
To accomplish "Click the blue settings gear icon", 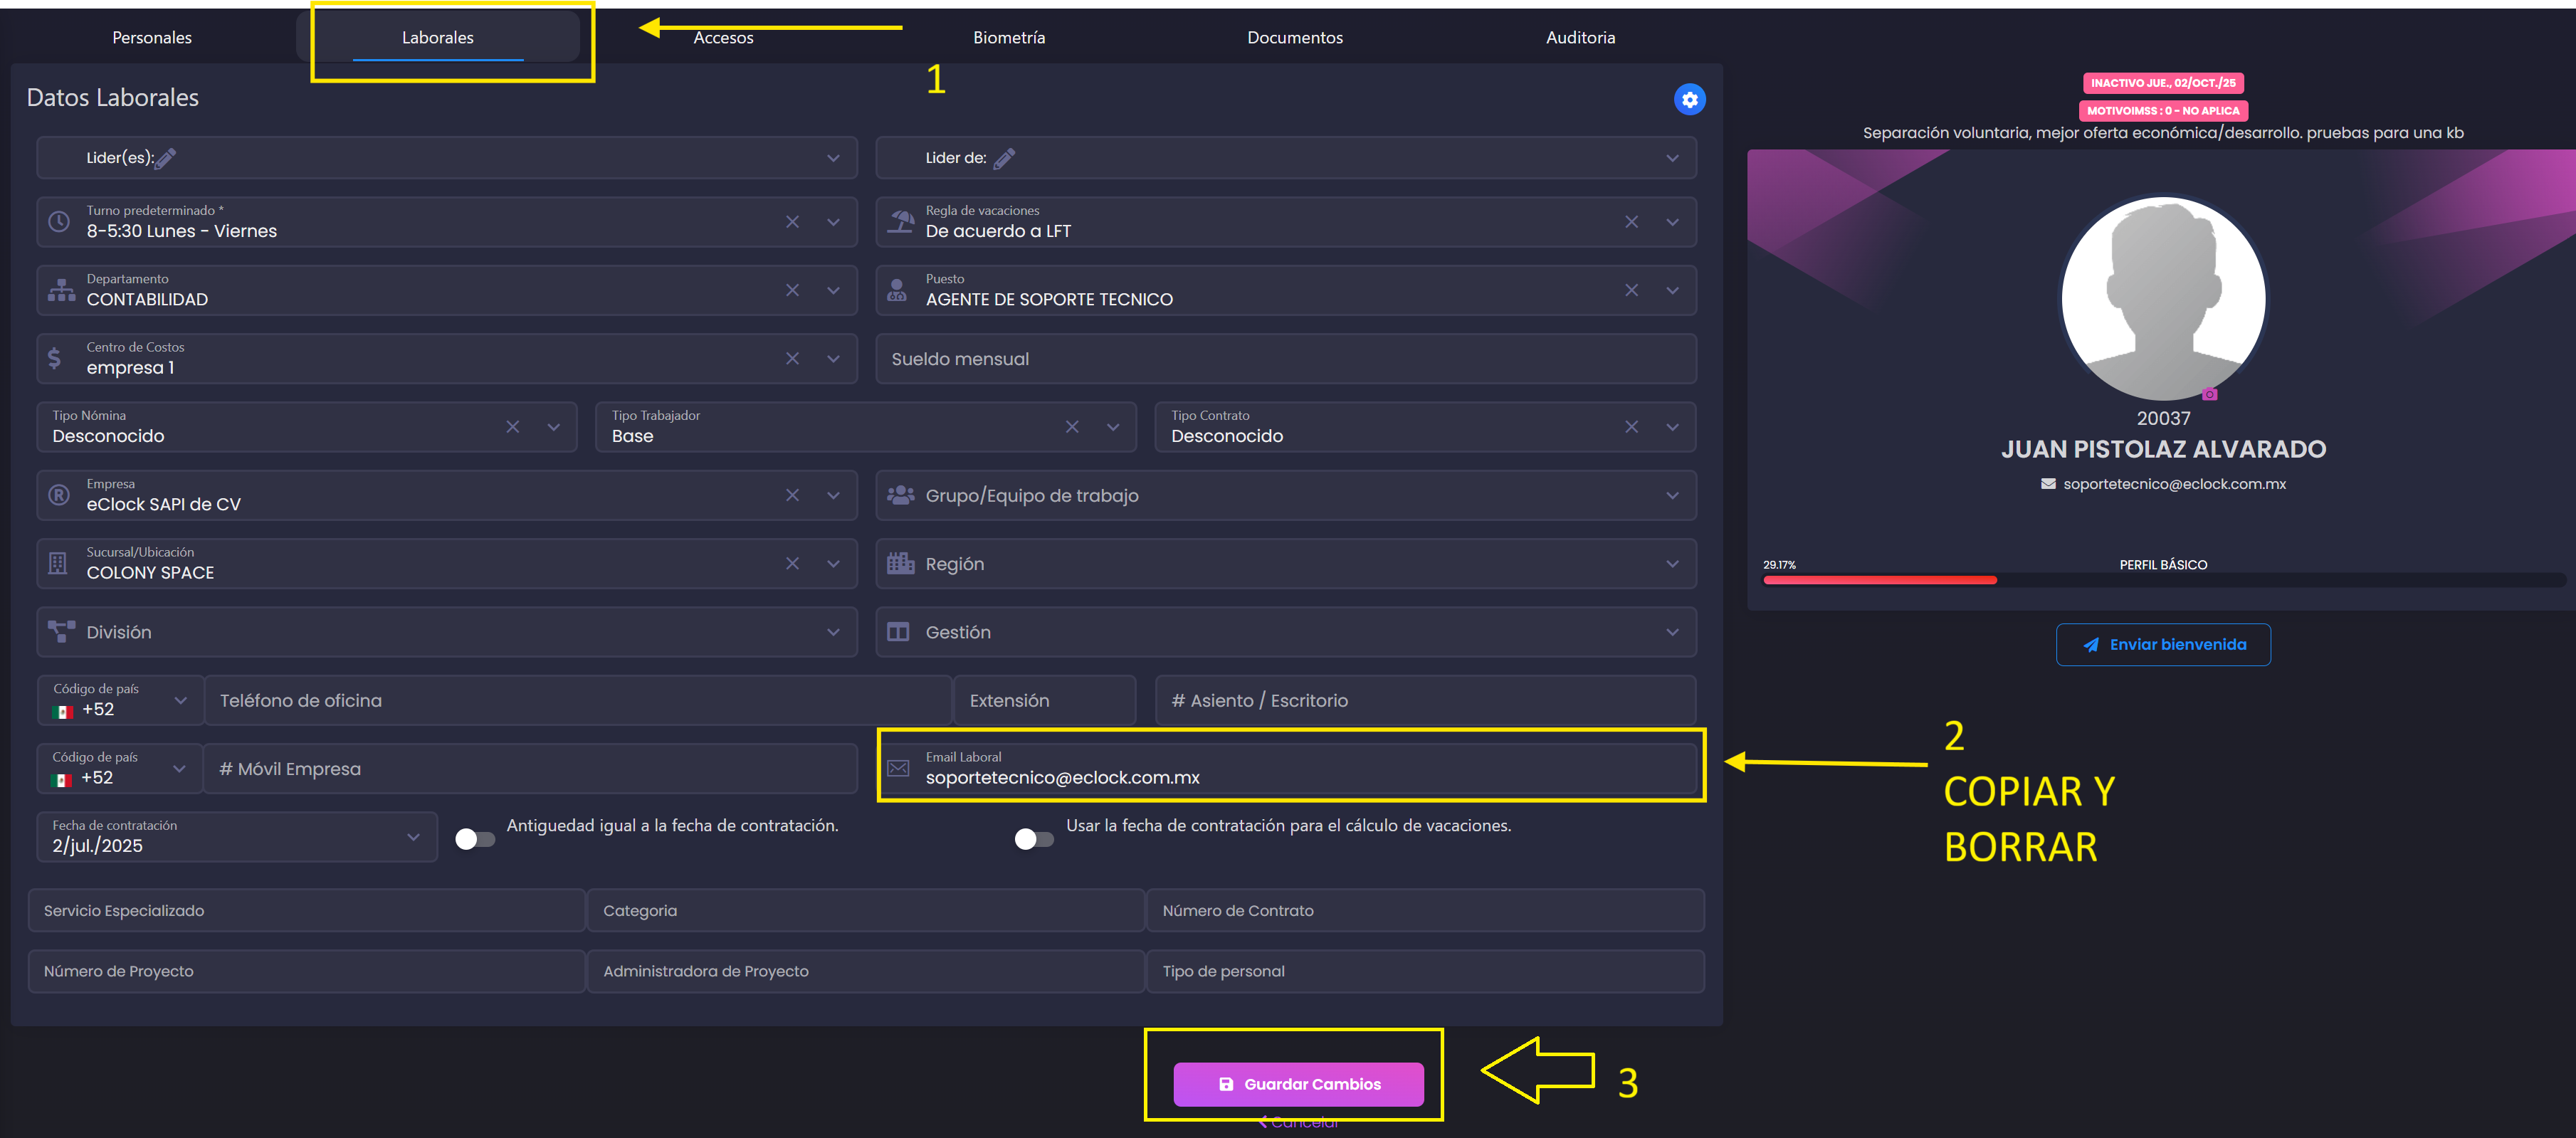I will pyautogui.click(x=1689, y=99).
